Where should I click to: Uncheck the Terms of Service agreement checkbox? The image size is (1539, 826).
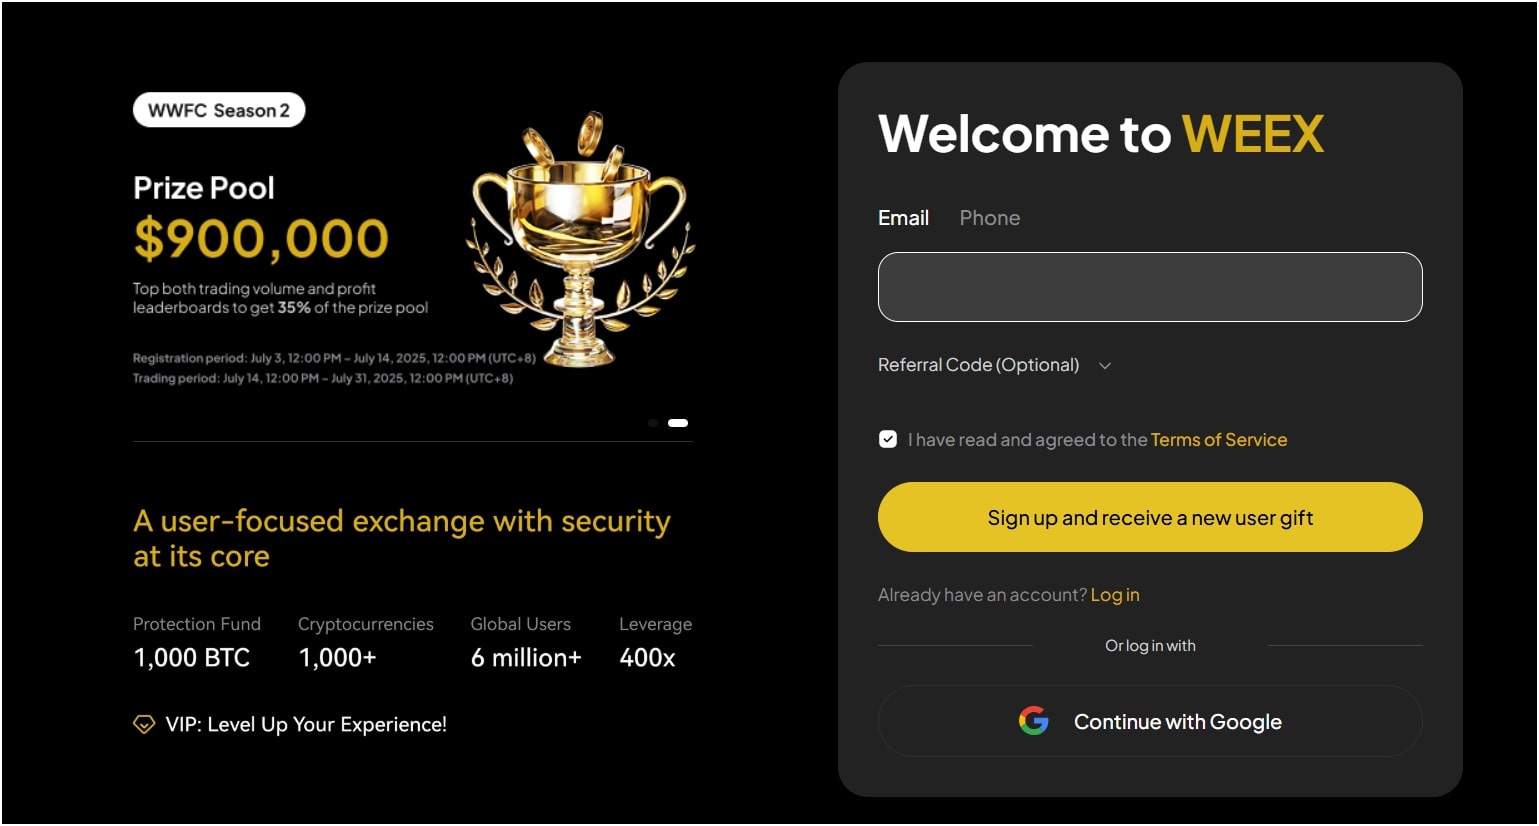point(888,439)
